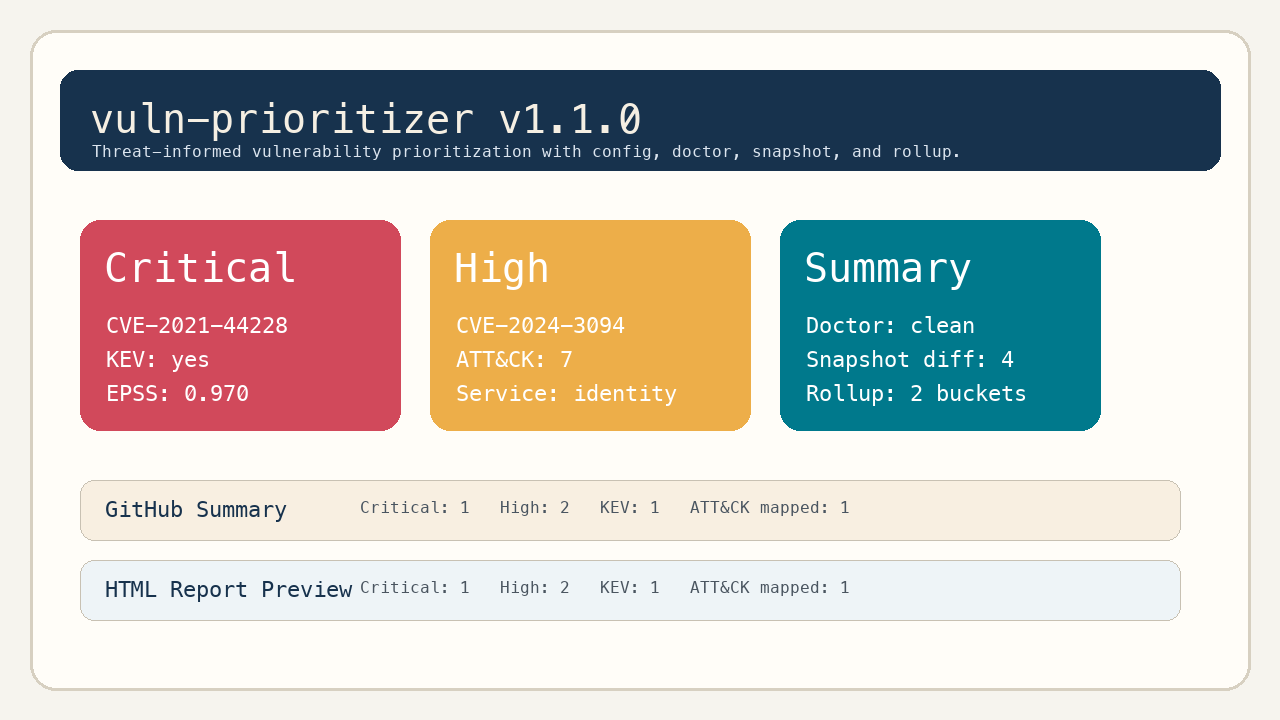Click the KEV: yes line
This screenshot has height=720, width=1280.
158,360
